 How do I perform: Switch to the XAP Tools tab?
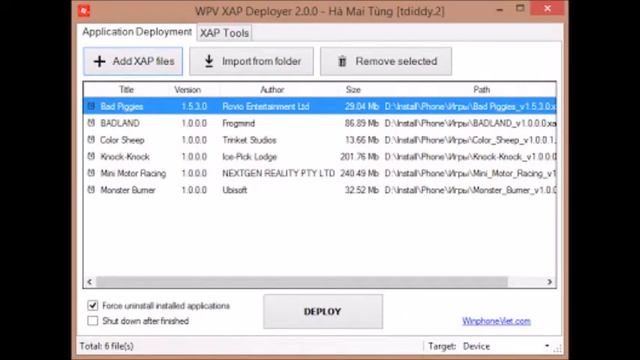[x=224, y=33]
